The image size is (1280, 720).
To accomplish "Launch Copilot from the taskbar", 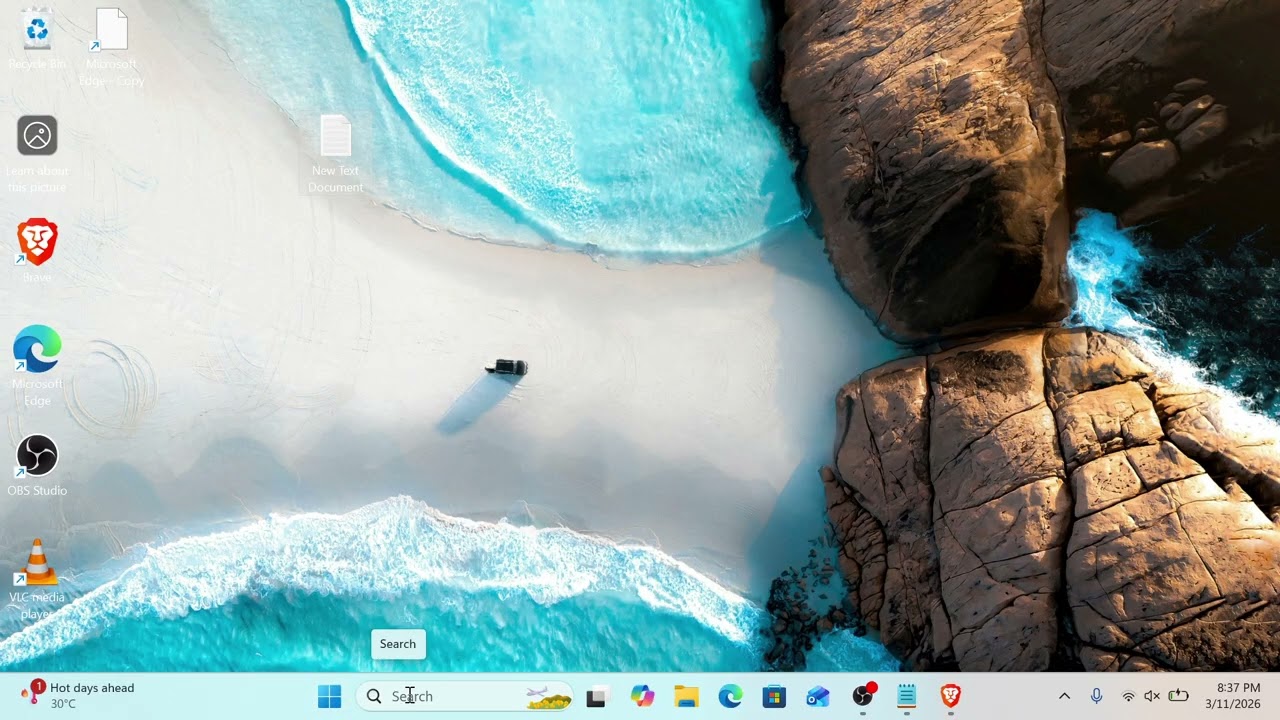I will coord(642,696).
